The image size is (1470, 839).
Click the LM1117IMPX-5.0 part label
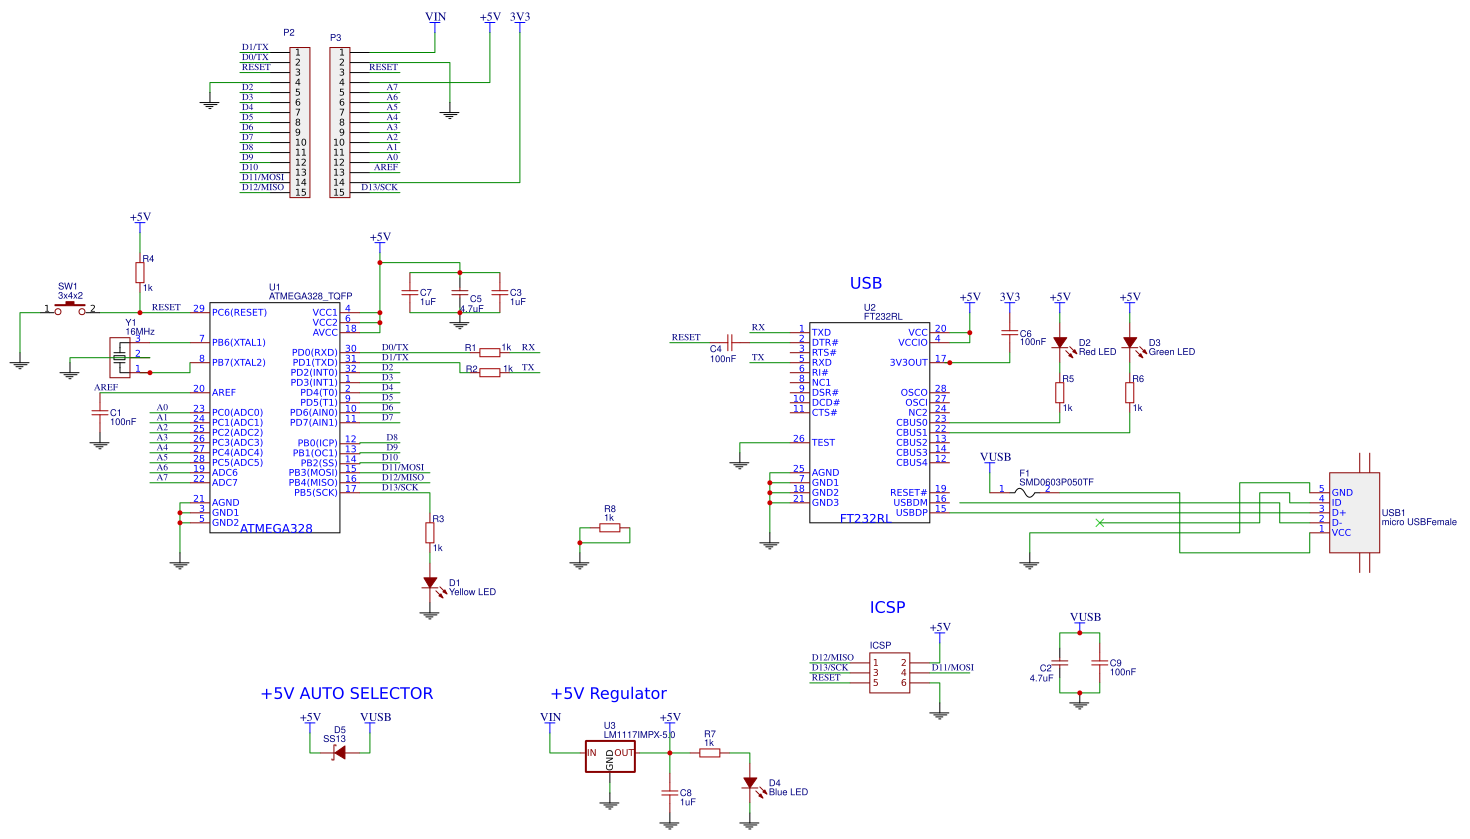click(x=639, y=735)
